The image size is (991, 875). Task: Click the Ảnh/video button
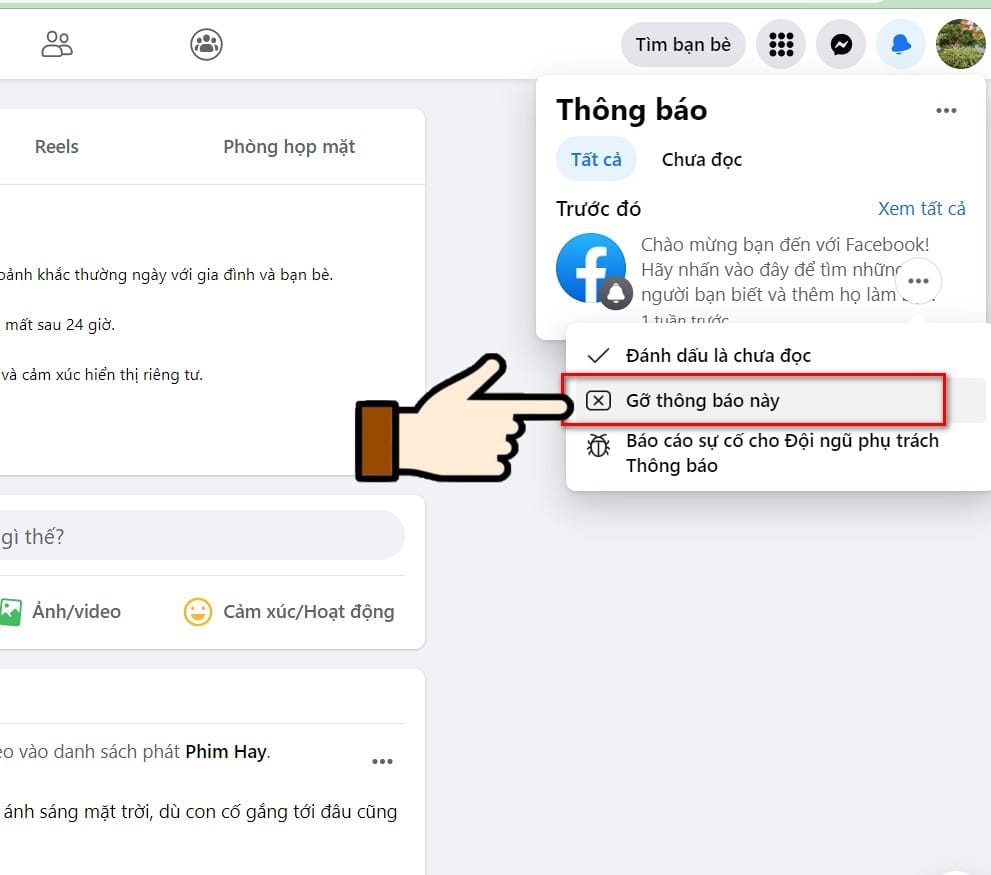61,611
